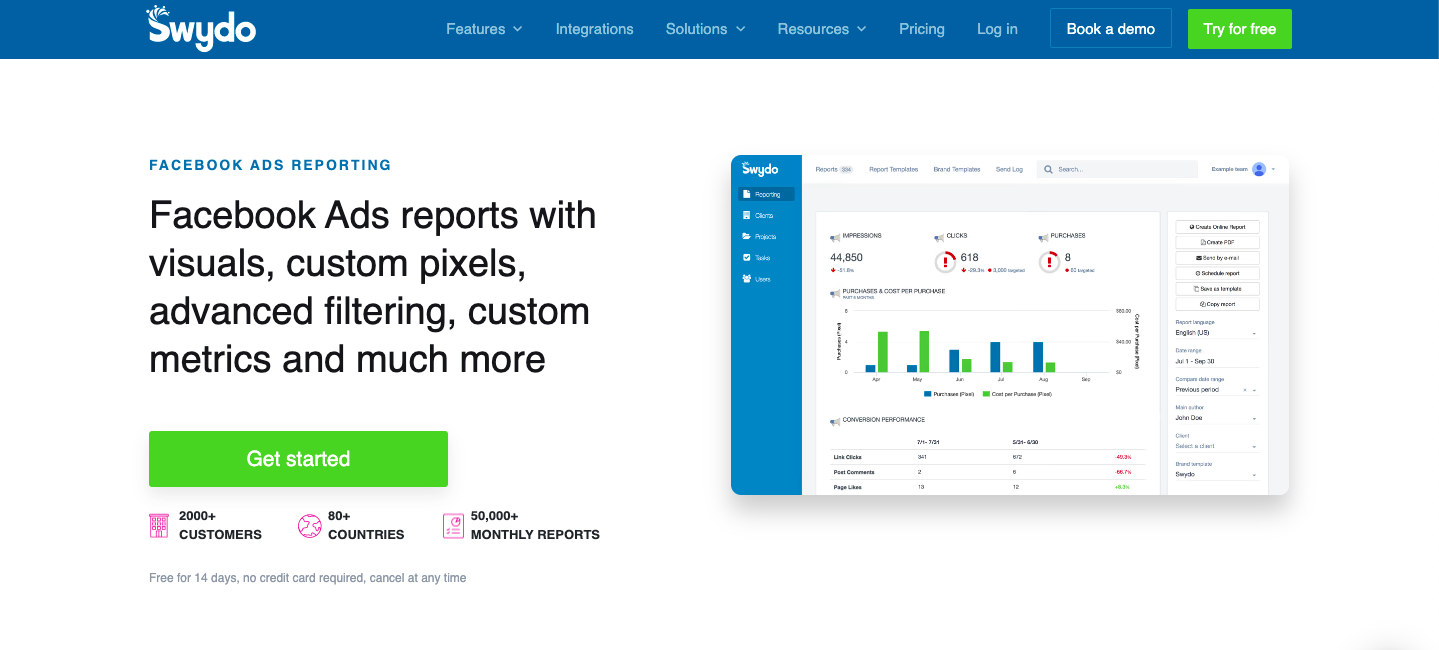This screenshot has width=1439, height=650.
Task: Expand the Compare date range dropdown
Action: pyautogui.click(x=1254, y=390)
